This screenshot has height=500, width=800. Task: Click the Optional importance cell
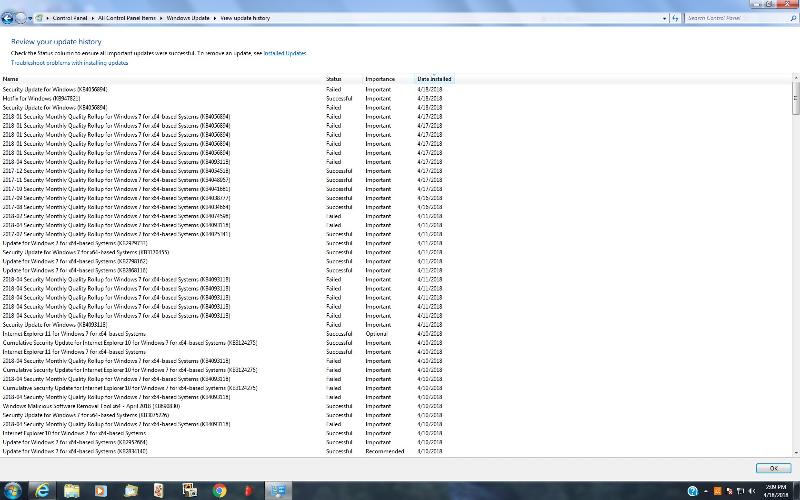[x=376, y=334]
